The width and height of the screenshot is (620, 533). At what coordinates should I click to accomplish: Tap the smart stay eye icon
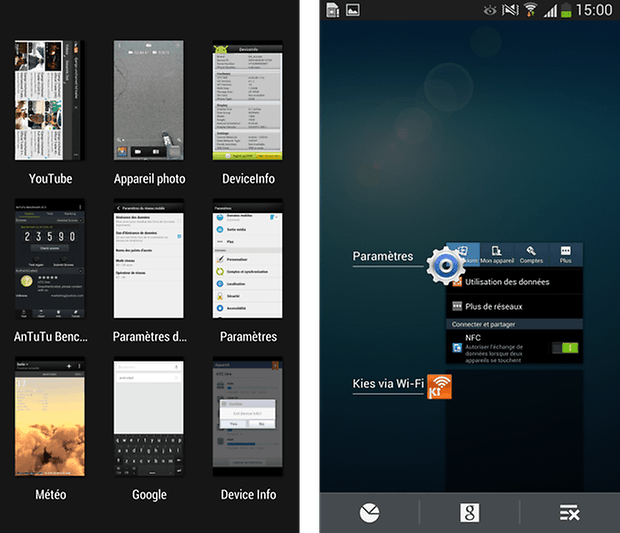coord(490,10)
